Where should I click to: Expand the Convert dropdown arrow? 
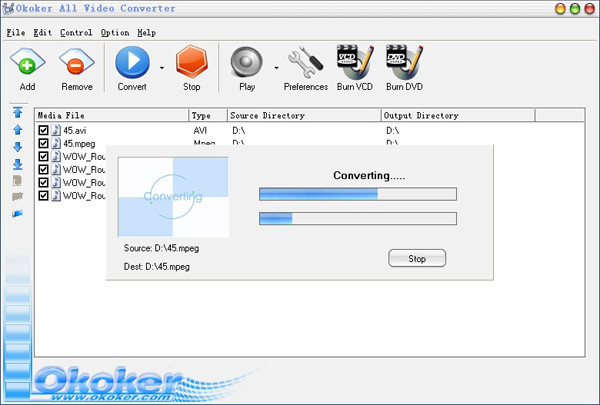(x=162, y=68)
